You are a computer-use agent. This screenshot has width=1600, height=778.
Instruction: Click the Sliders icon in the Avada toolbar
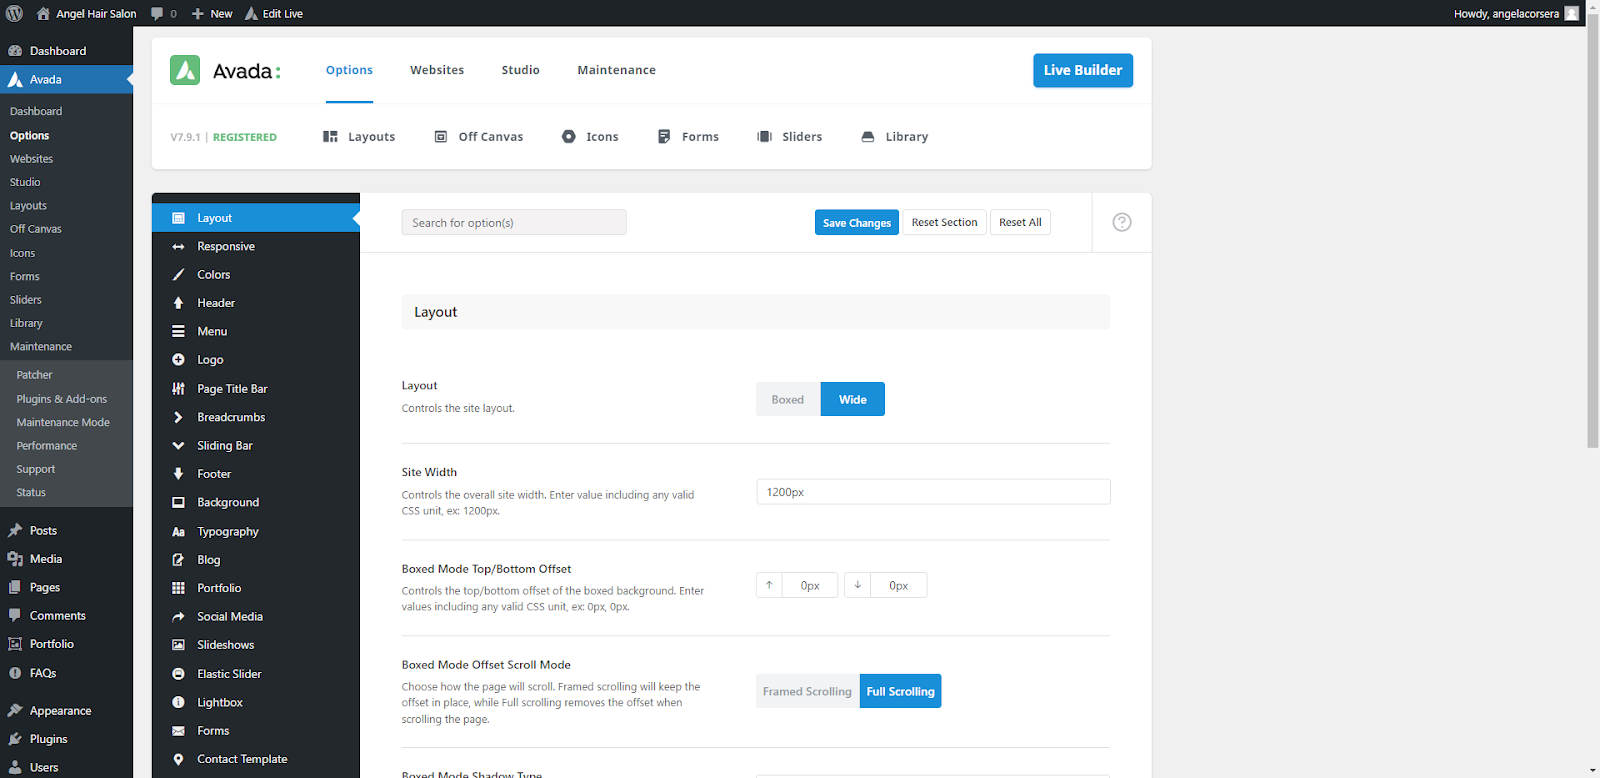click(765, 136)
